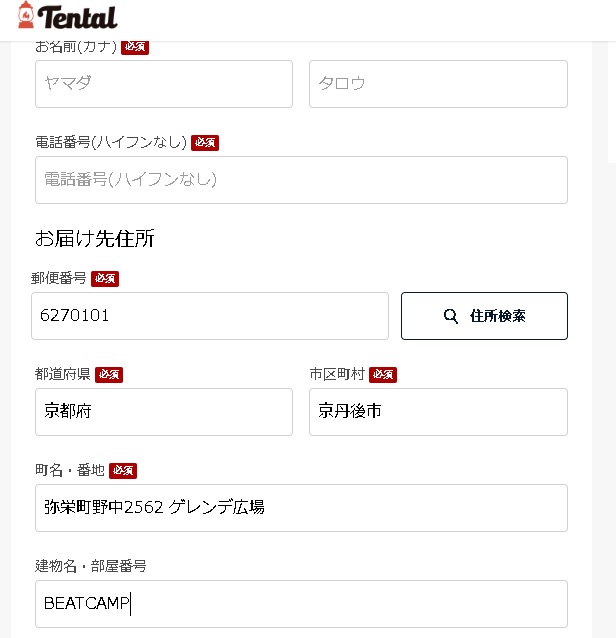Click the 町名・番地 label text

[x=70, y=470]
